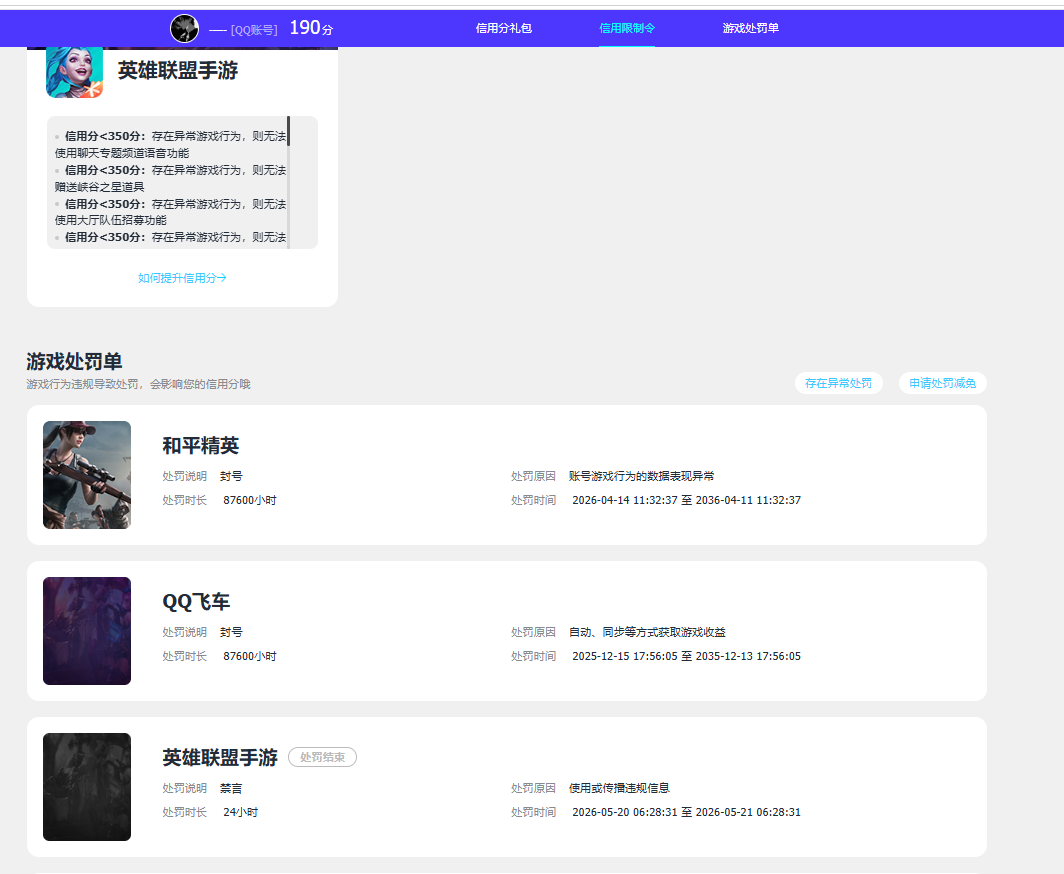This screenshot has width=1064, height=874.
Task: Click the 使用聊天专题频道语音功能 restriction line
Action: pos(122,153)
